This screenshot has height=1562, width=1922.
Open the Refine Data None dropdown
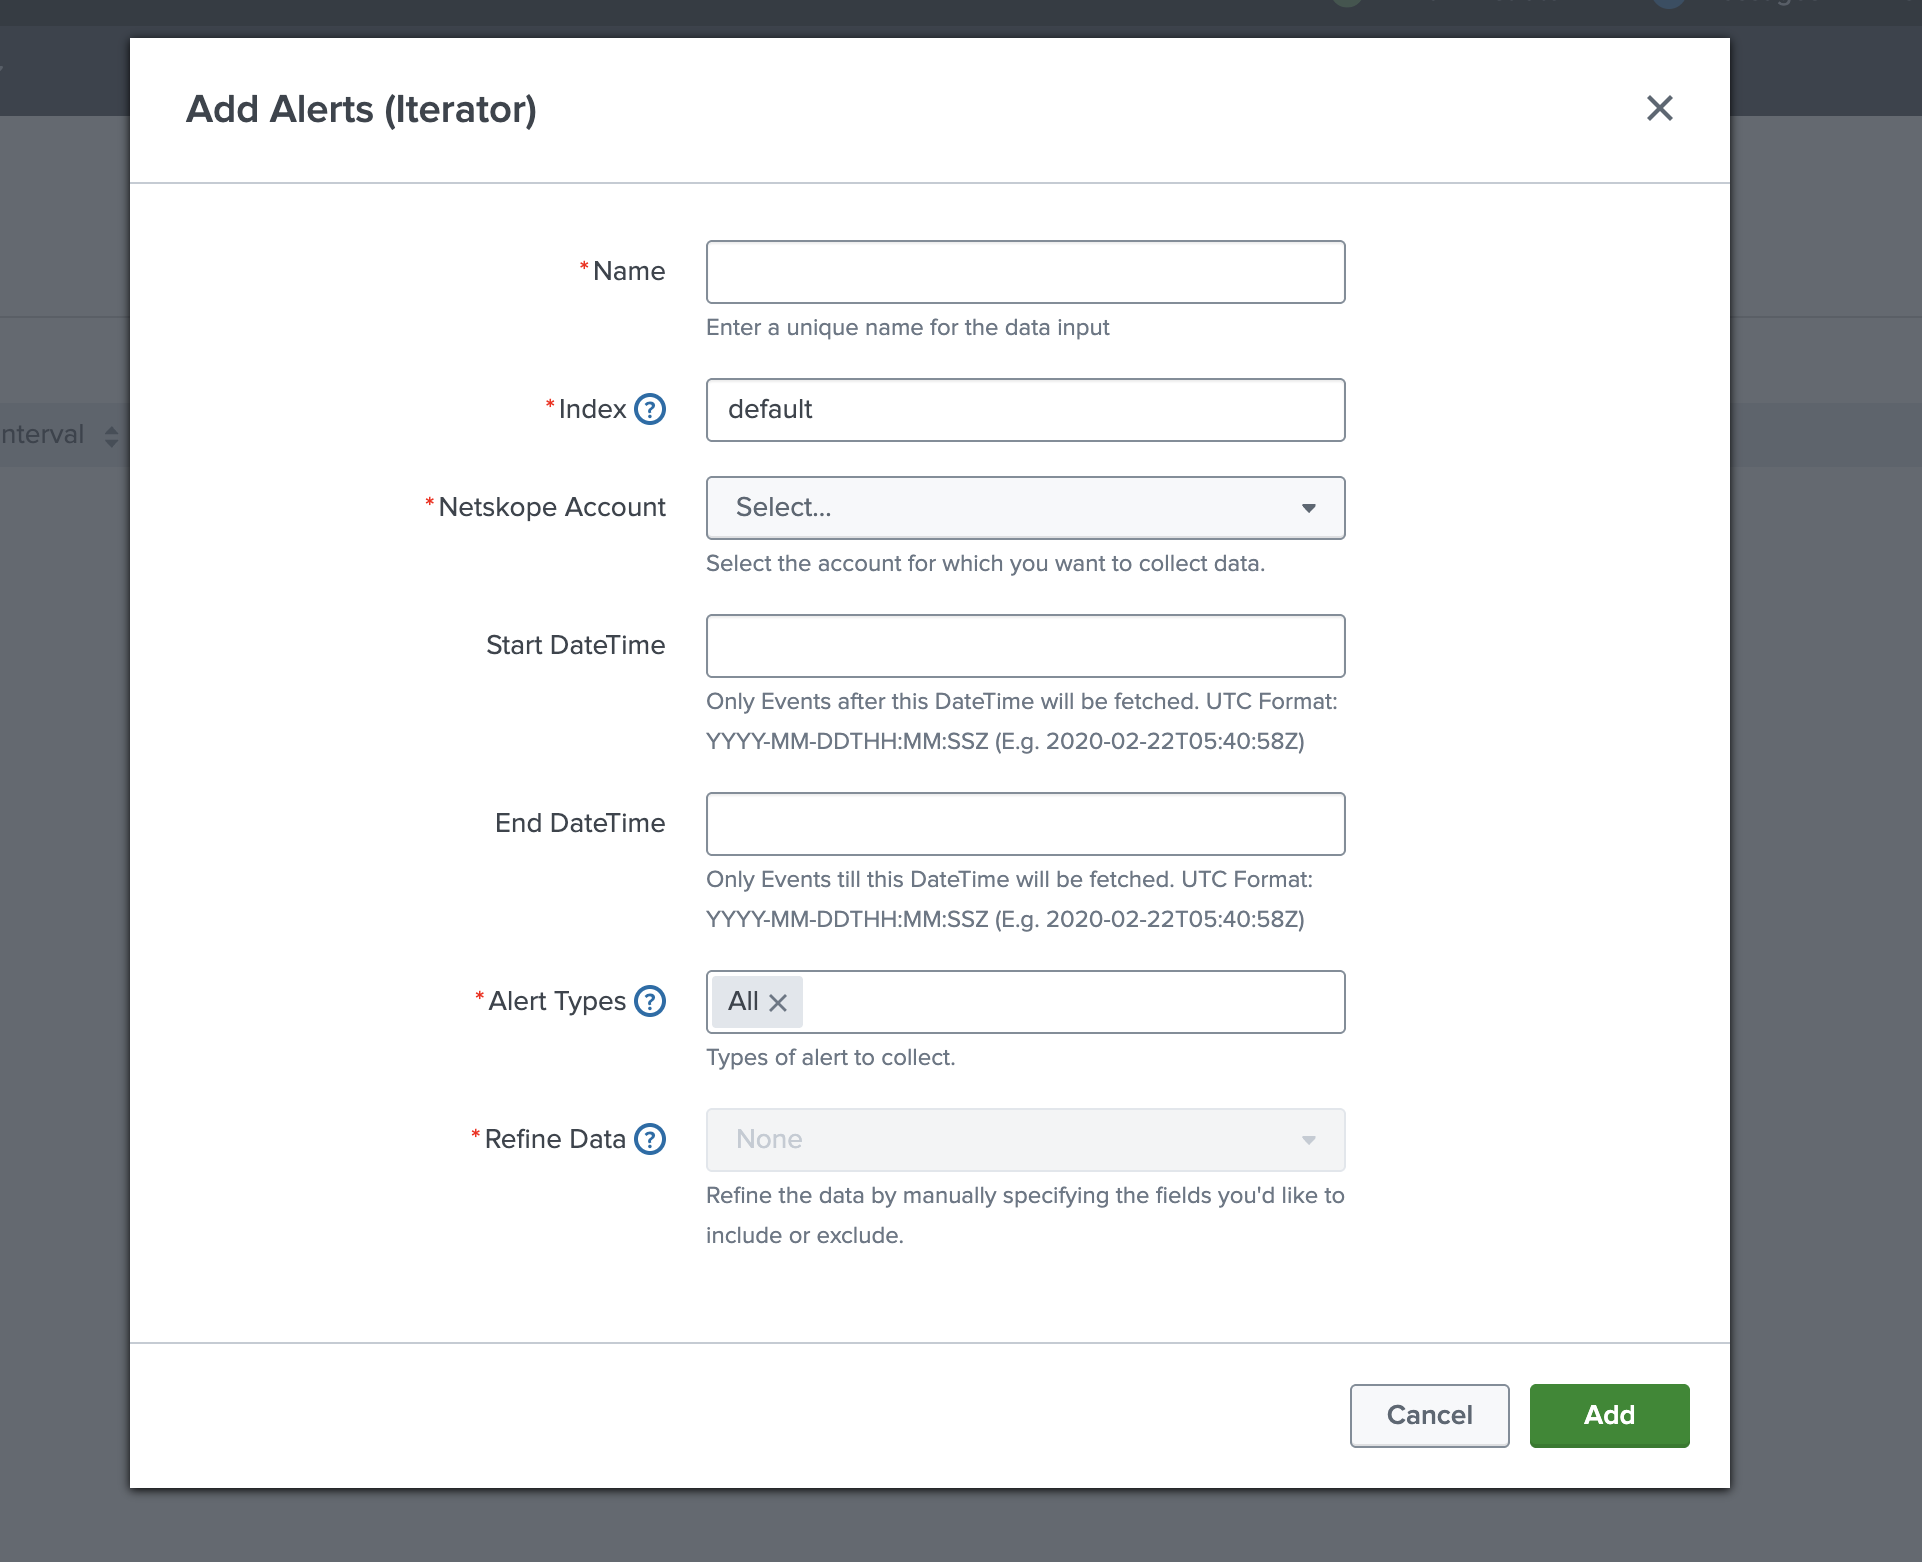pyautogui.click(x=1025, y=1140)
